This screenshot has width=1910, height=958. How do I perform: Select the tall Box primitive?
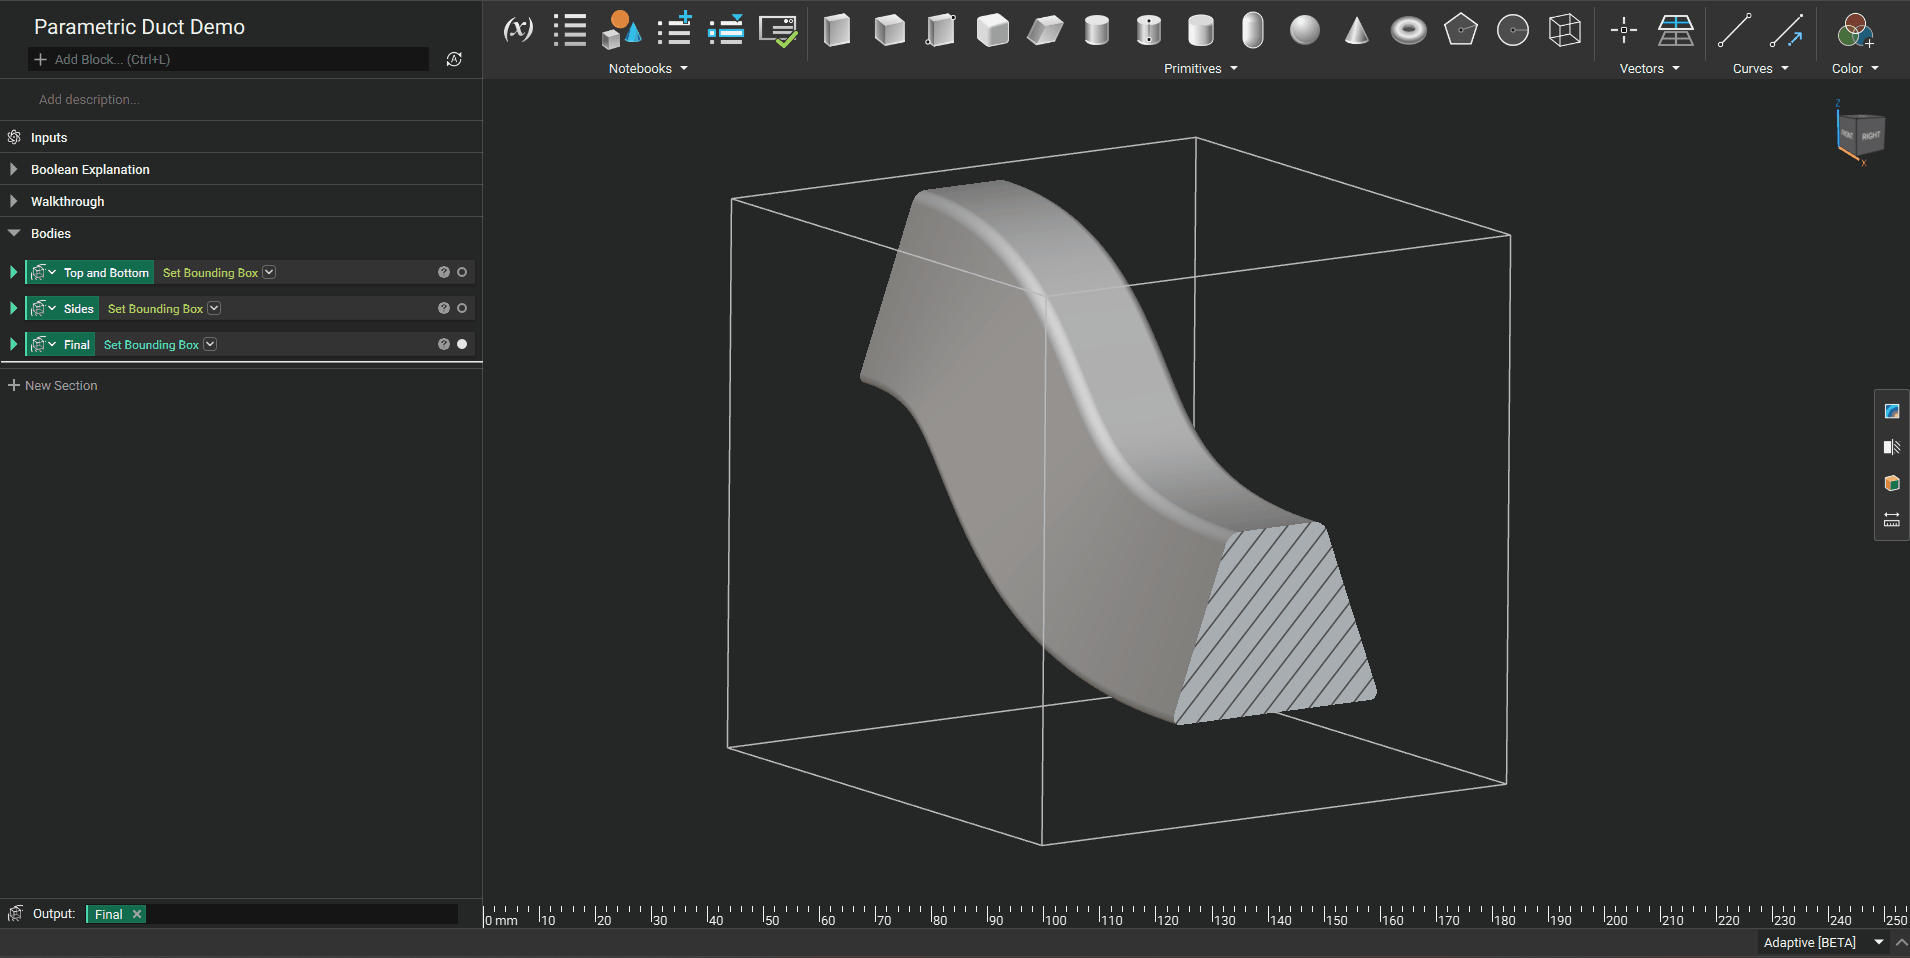(x=837, y=30)
